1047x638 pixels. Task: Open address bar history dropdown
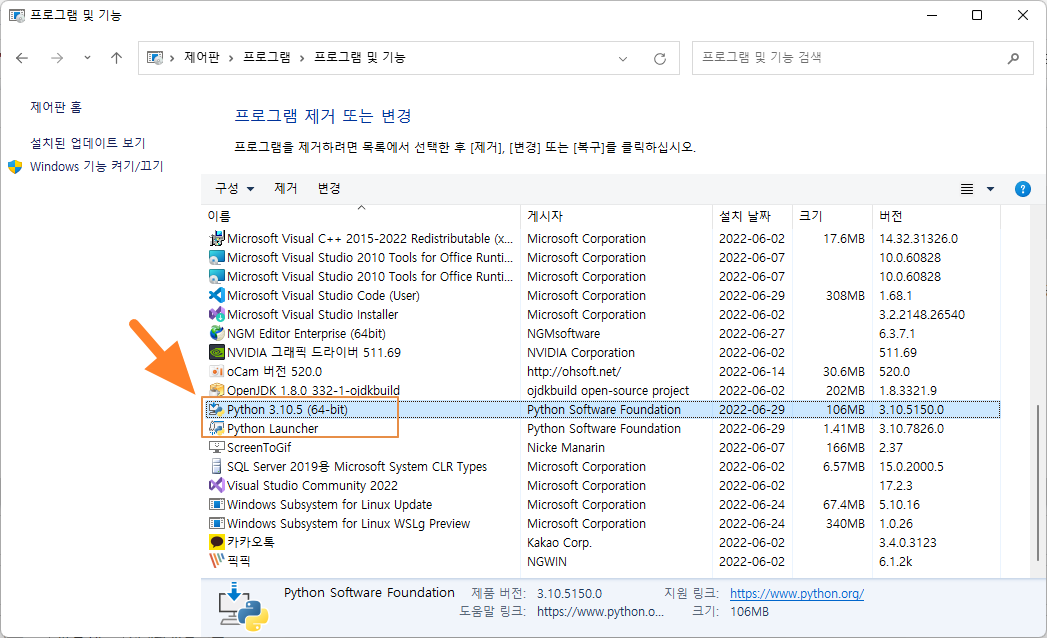point(623,59)
